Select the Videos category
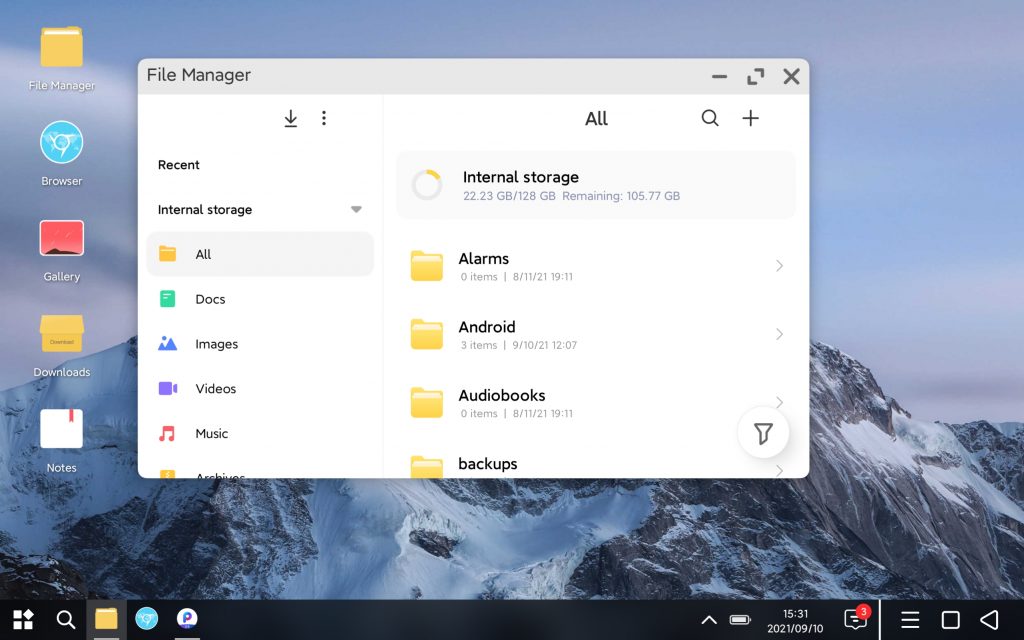This screenshot has height=640, width=1024. pyautogui.click(x=215, y=389)
